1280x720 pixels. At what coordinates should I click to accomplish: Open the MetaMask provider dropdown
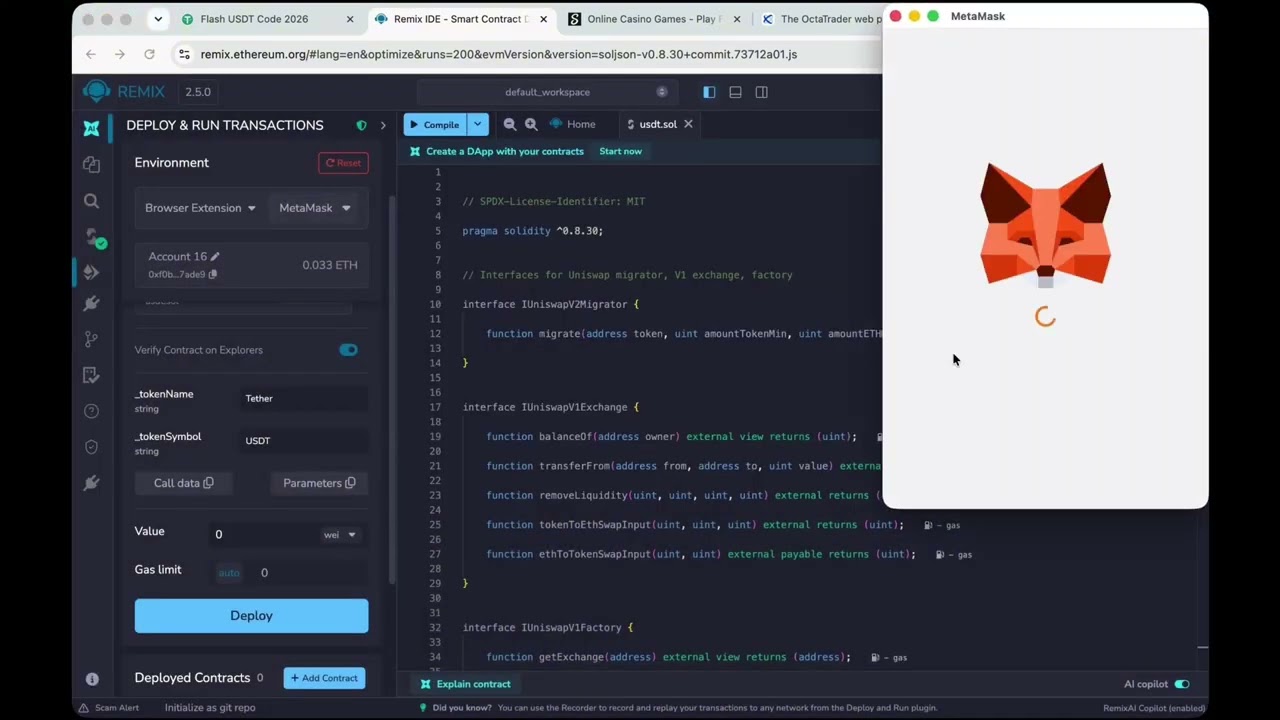click(x=315, y=208)
